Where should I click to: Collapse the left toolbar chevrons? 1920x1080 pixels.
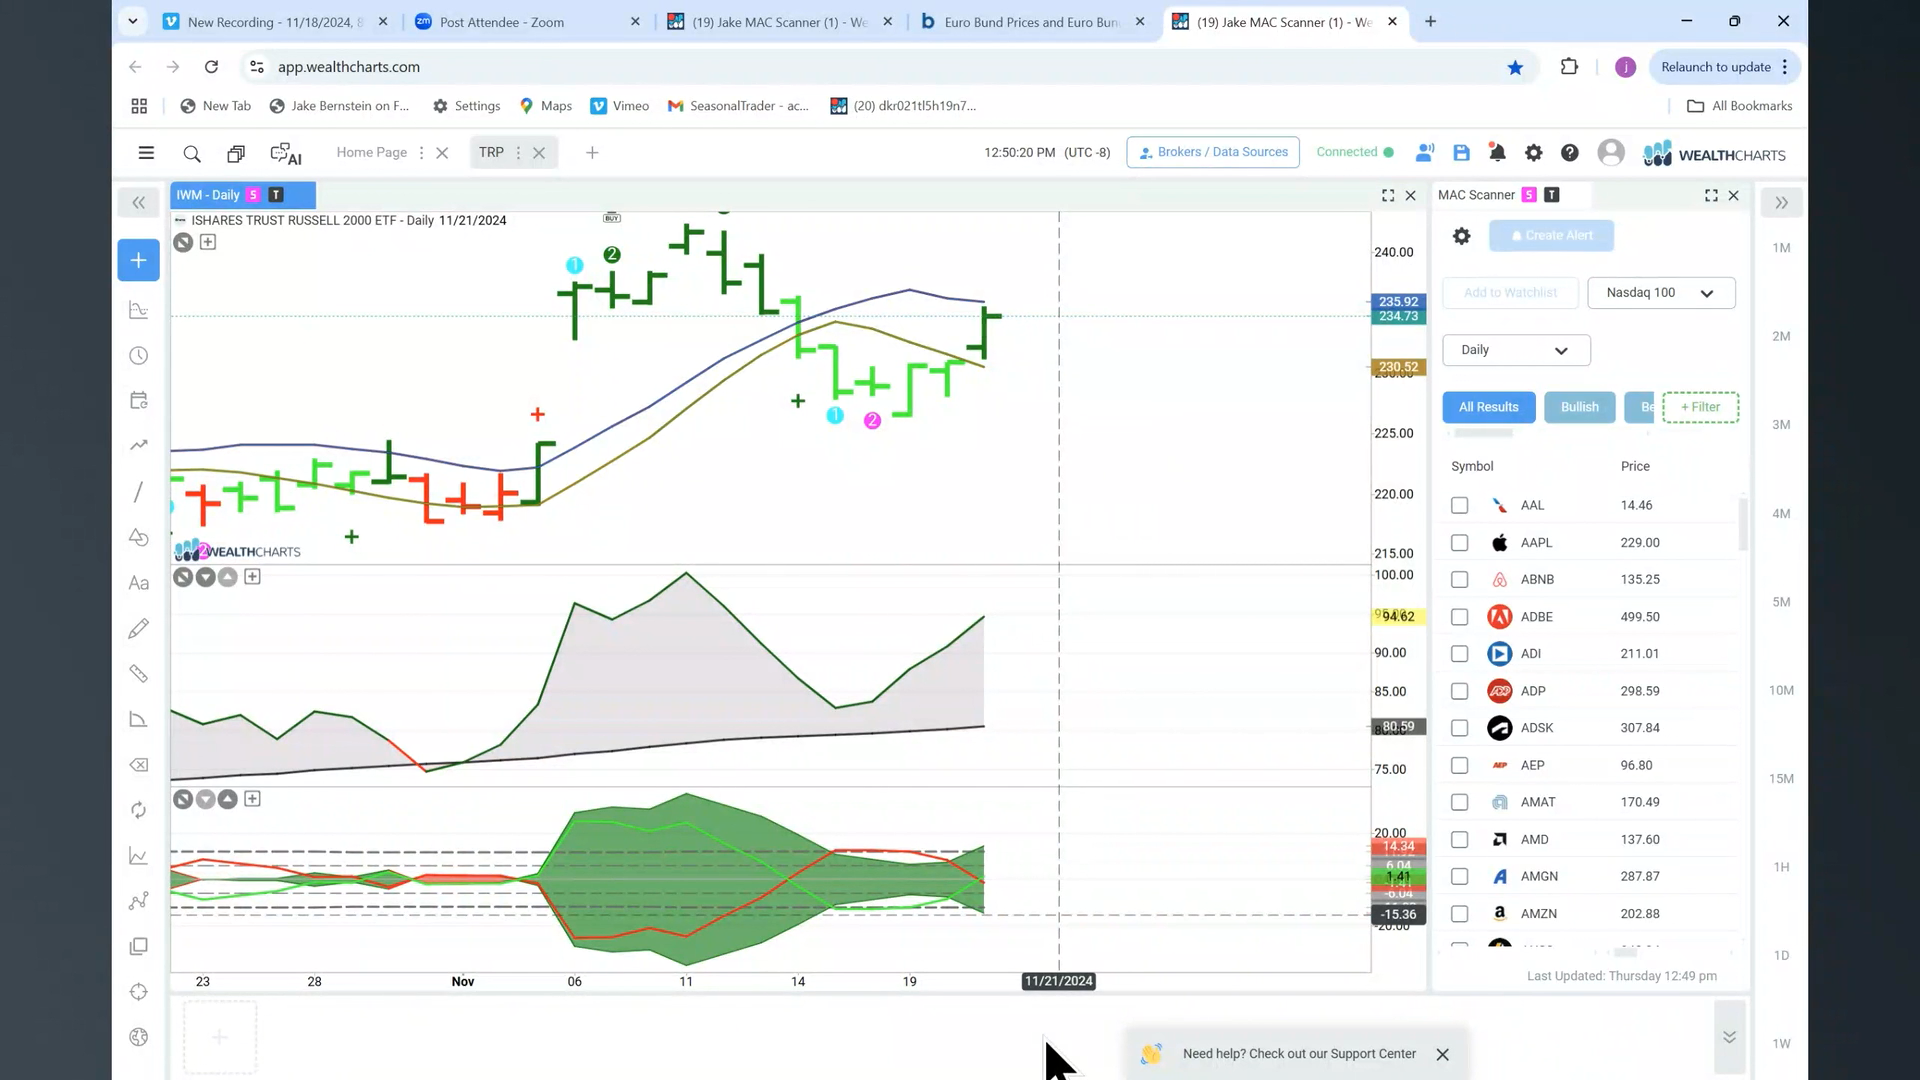tap(139, 203)
